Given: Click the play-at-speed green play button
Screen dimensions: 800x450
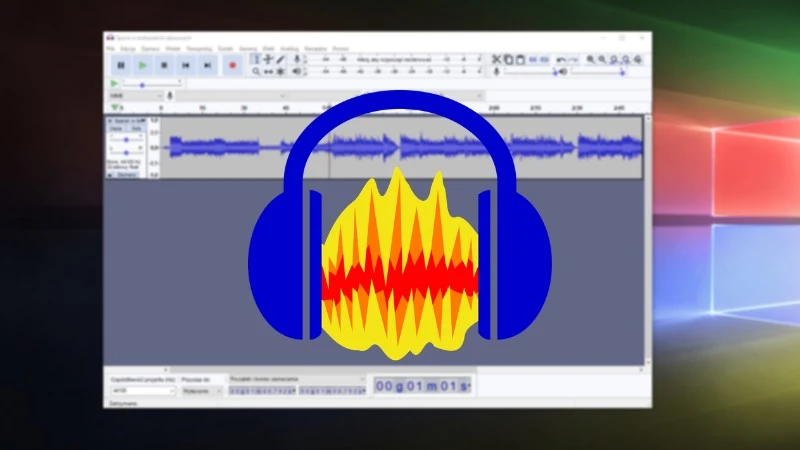Looking at the screenshot, I should click(x=114, y=84).
